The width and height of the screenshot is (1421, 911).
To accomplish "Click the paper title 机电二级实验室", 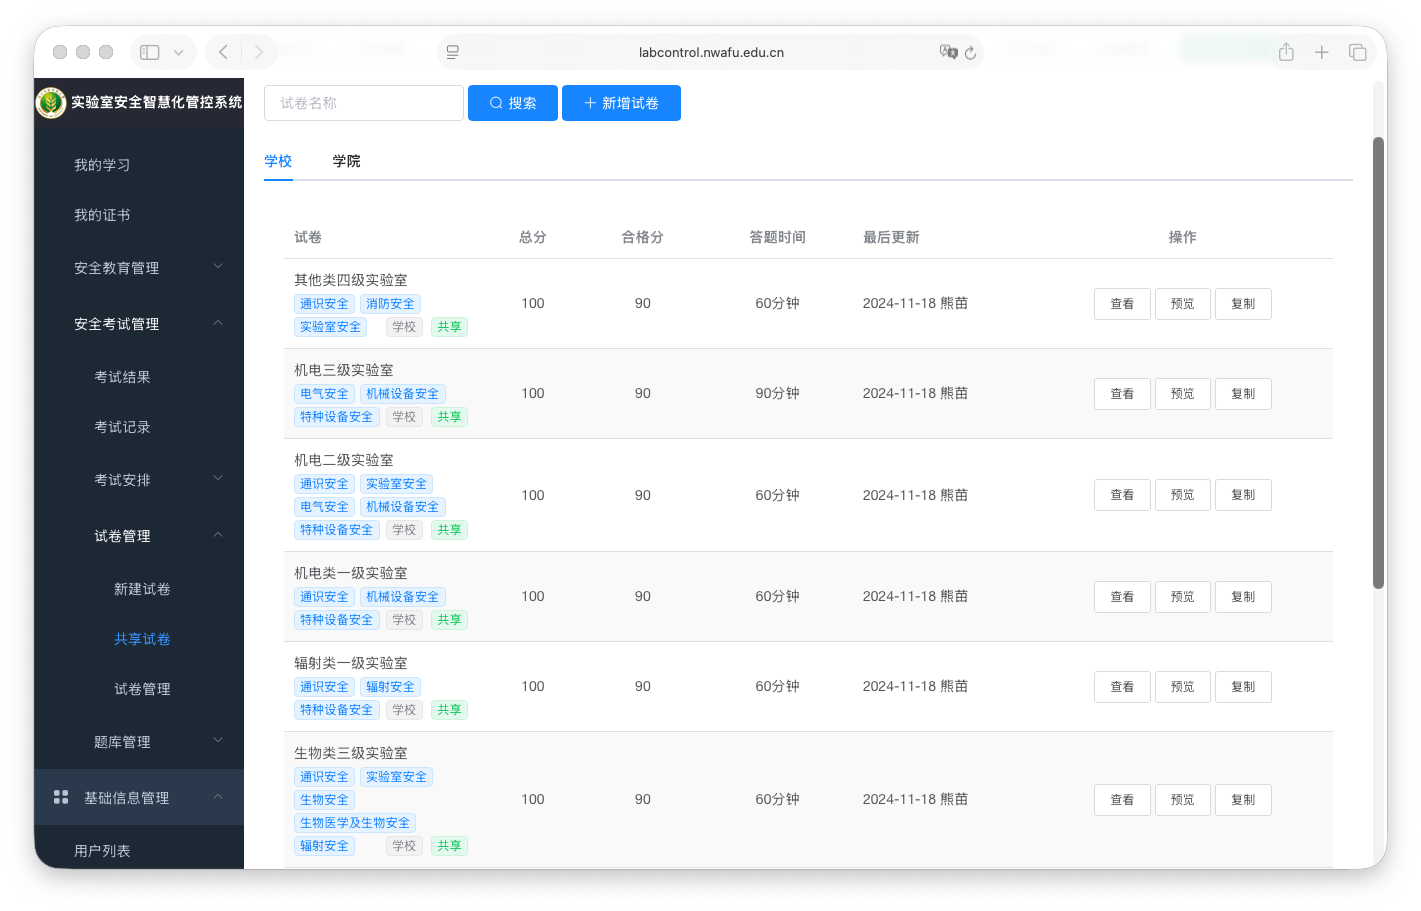I will pos(343,460).
